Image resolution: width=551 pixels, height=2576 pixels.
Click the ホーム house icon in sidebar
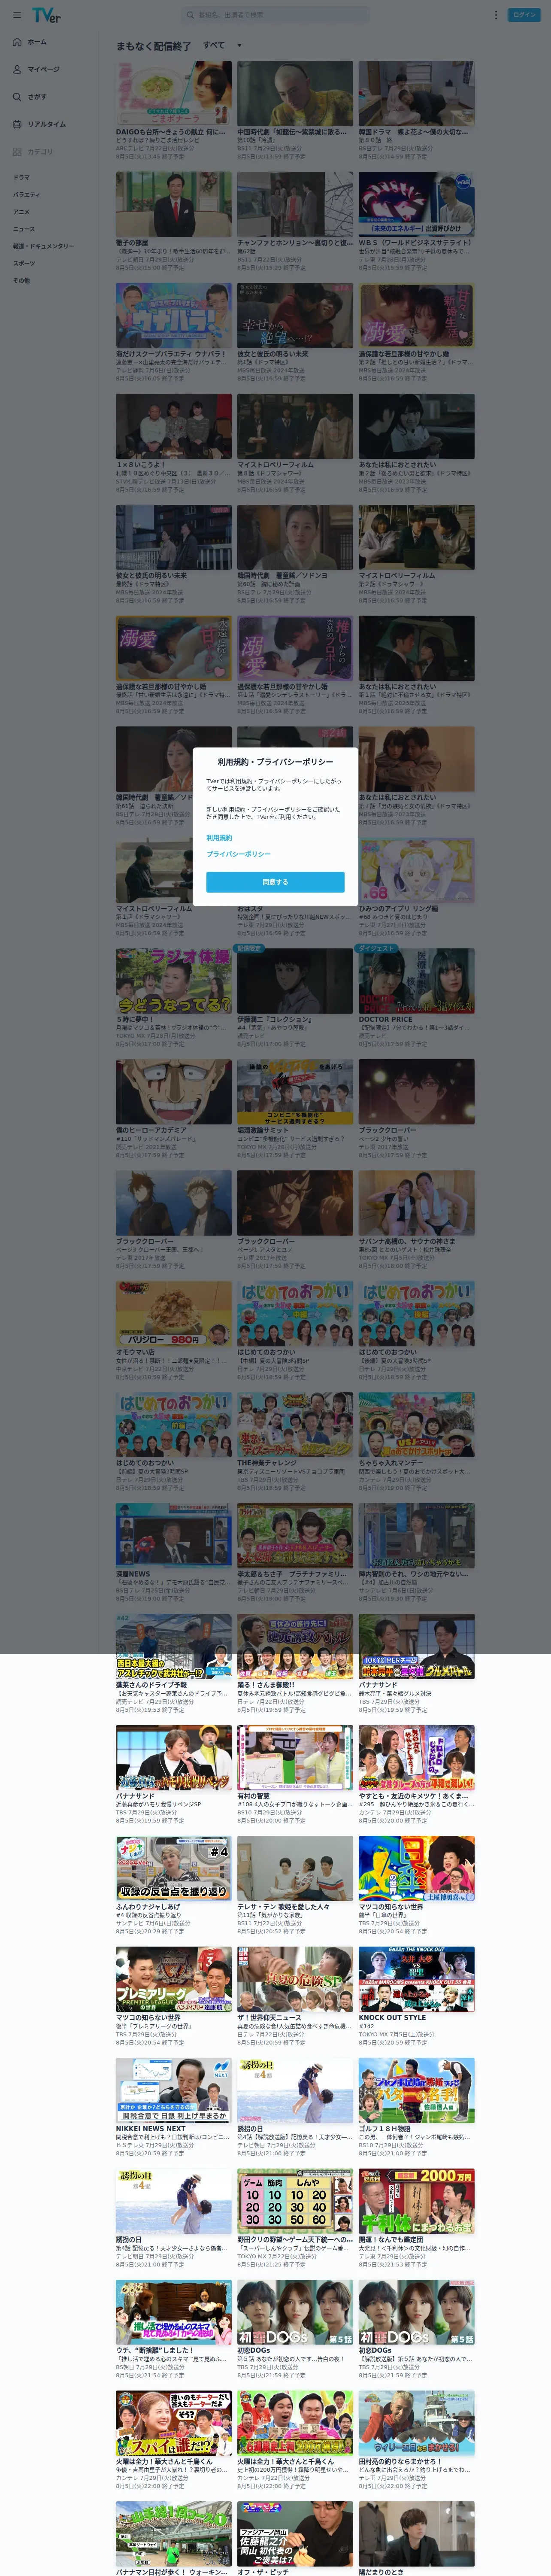tap(17, 42)
